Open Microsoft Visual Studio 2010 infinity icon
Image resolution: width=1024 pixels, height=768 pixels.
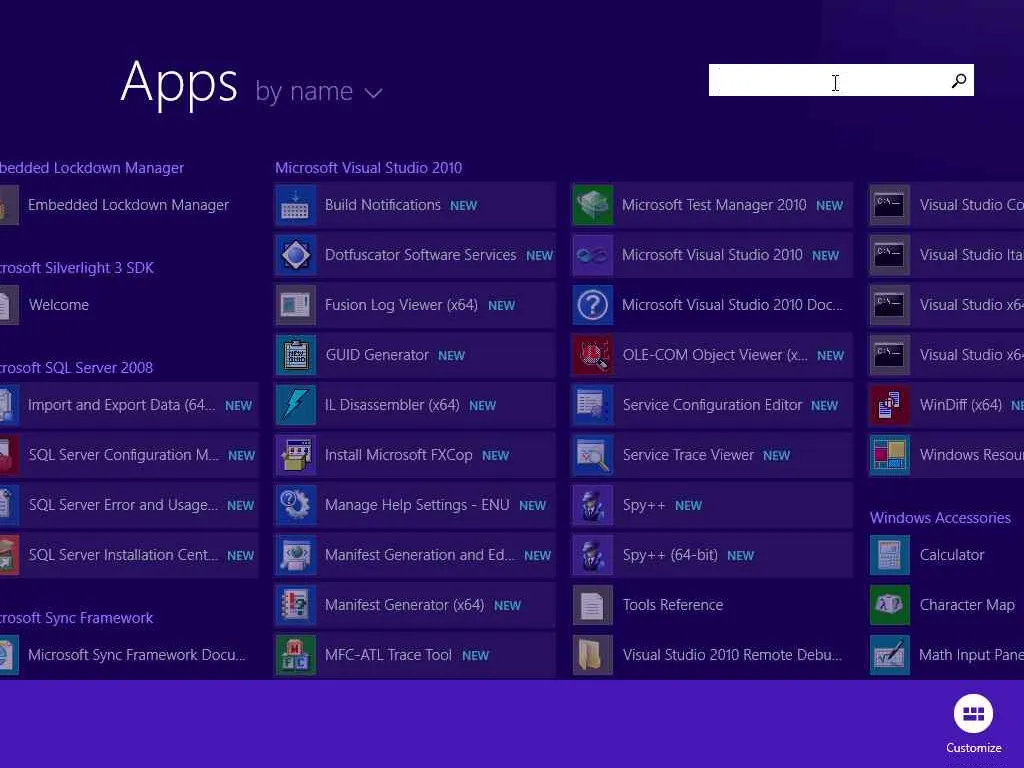tap(593, 255)
